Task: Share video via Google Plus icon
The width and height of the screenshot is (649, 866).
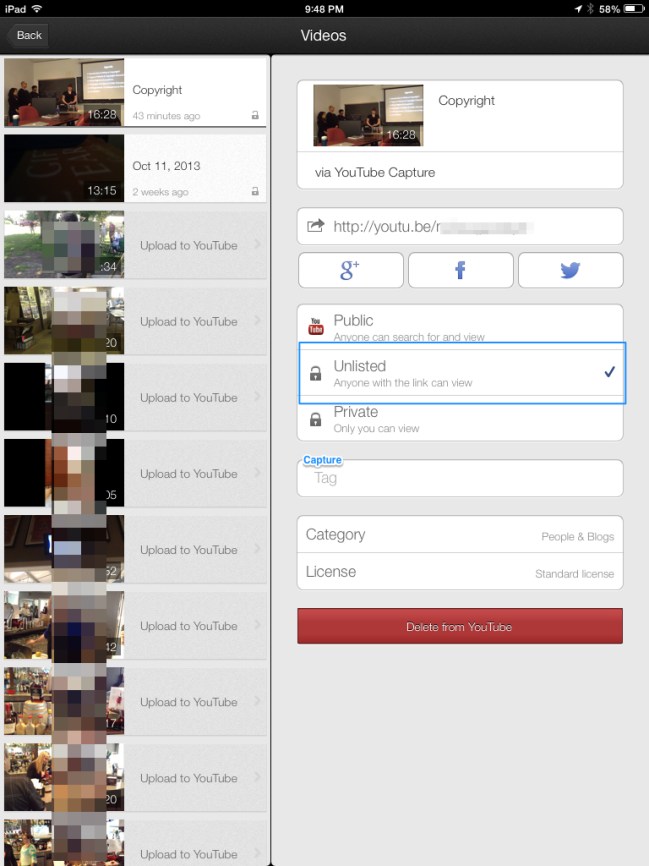Action: 350,270
